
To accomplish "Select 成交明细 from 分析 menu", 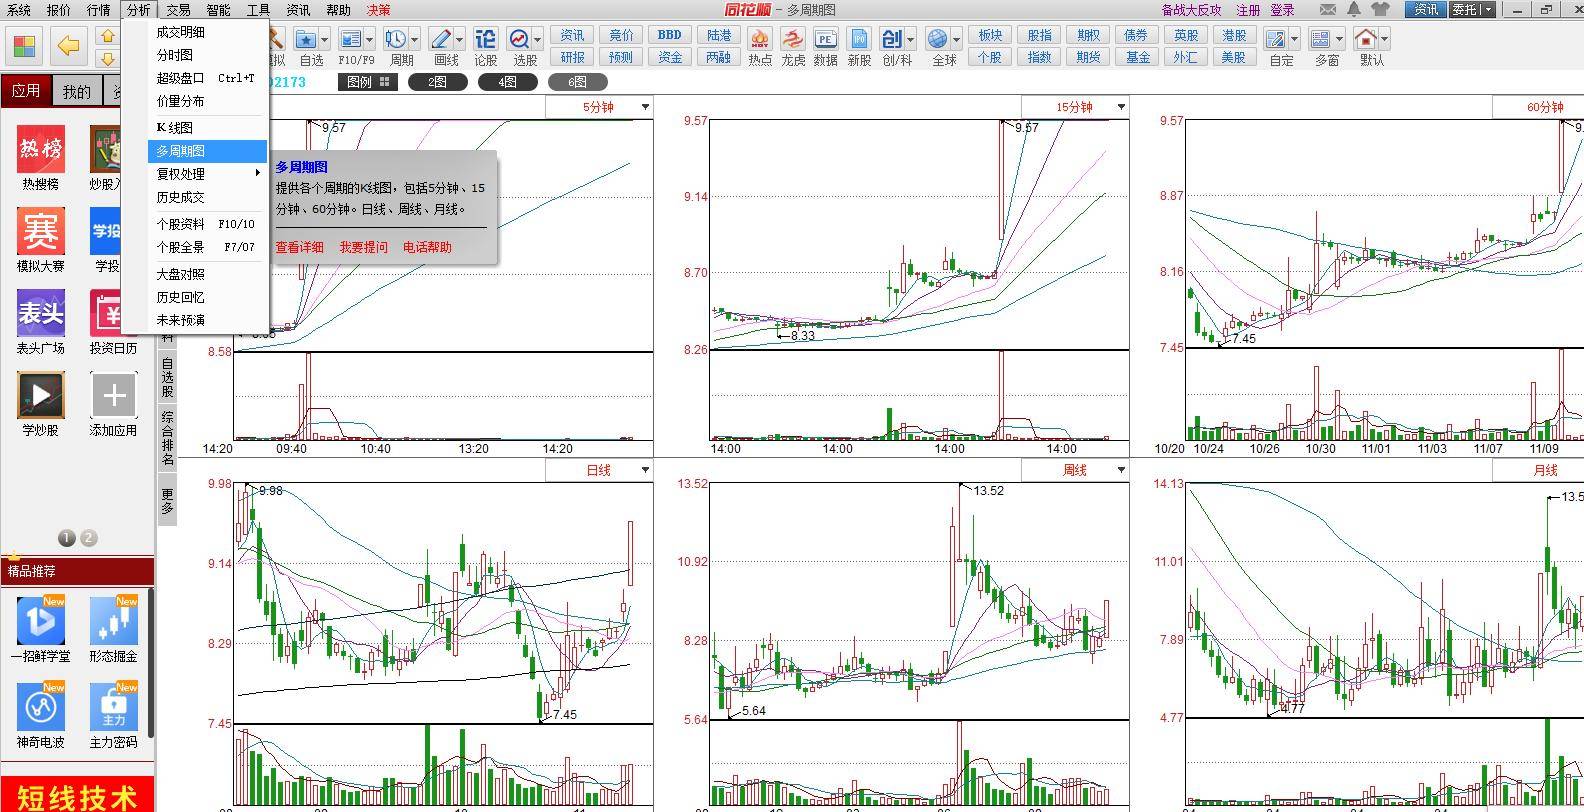I will pyautogui.click(x=208, y=32).
